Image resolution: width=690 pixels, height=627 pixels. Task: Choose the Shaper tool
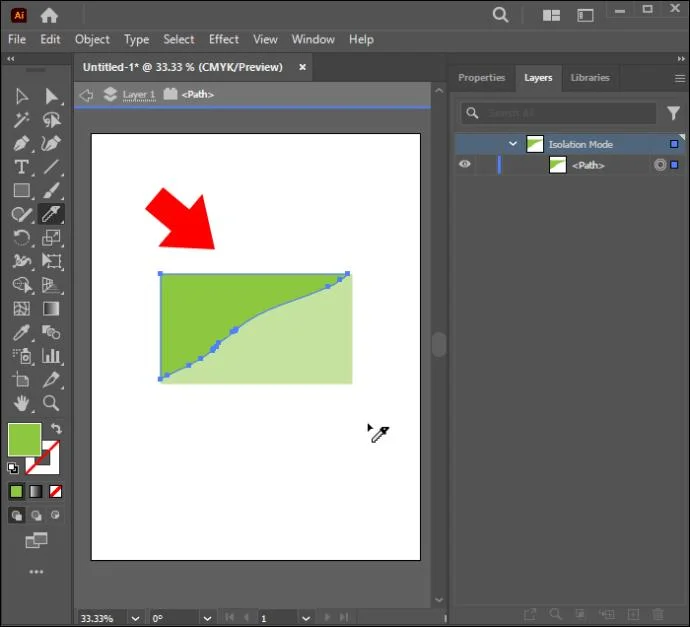point(21,214)
